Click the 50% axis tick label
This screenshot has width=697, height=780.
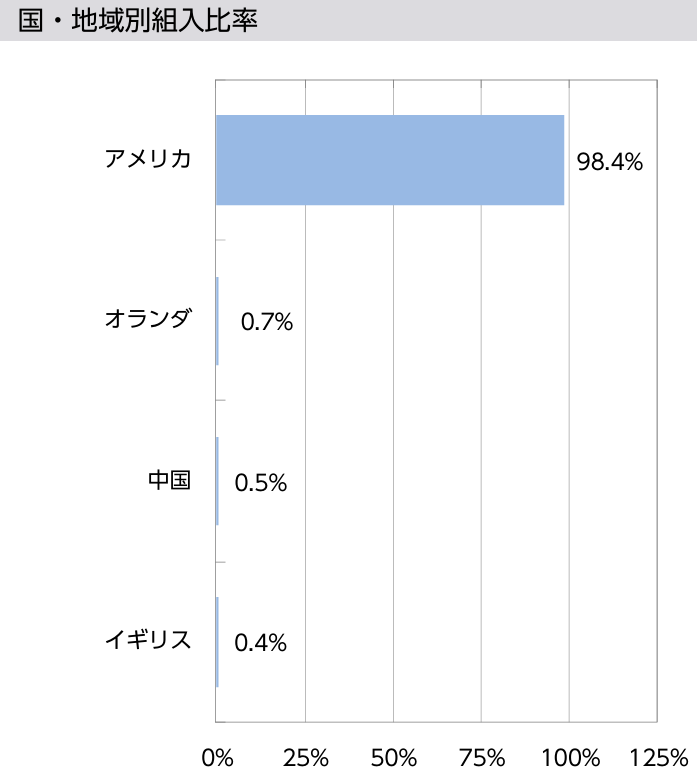[394, 756]
